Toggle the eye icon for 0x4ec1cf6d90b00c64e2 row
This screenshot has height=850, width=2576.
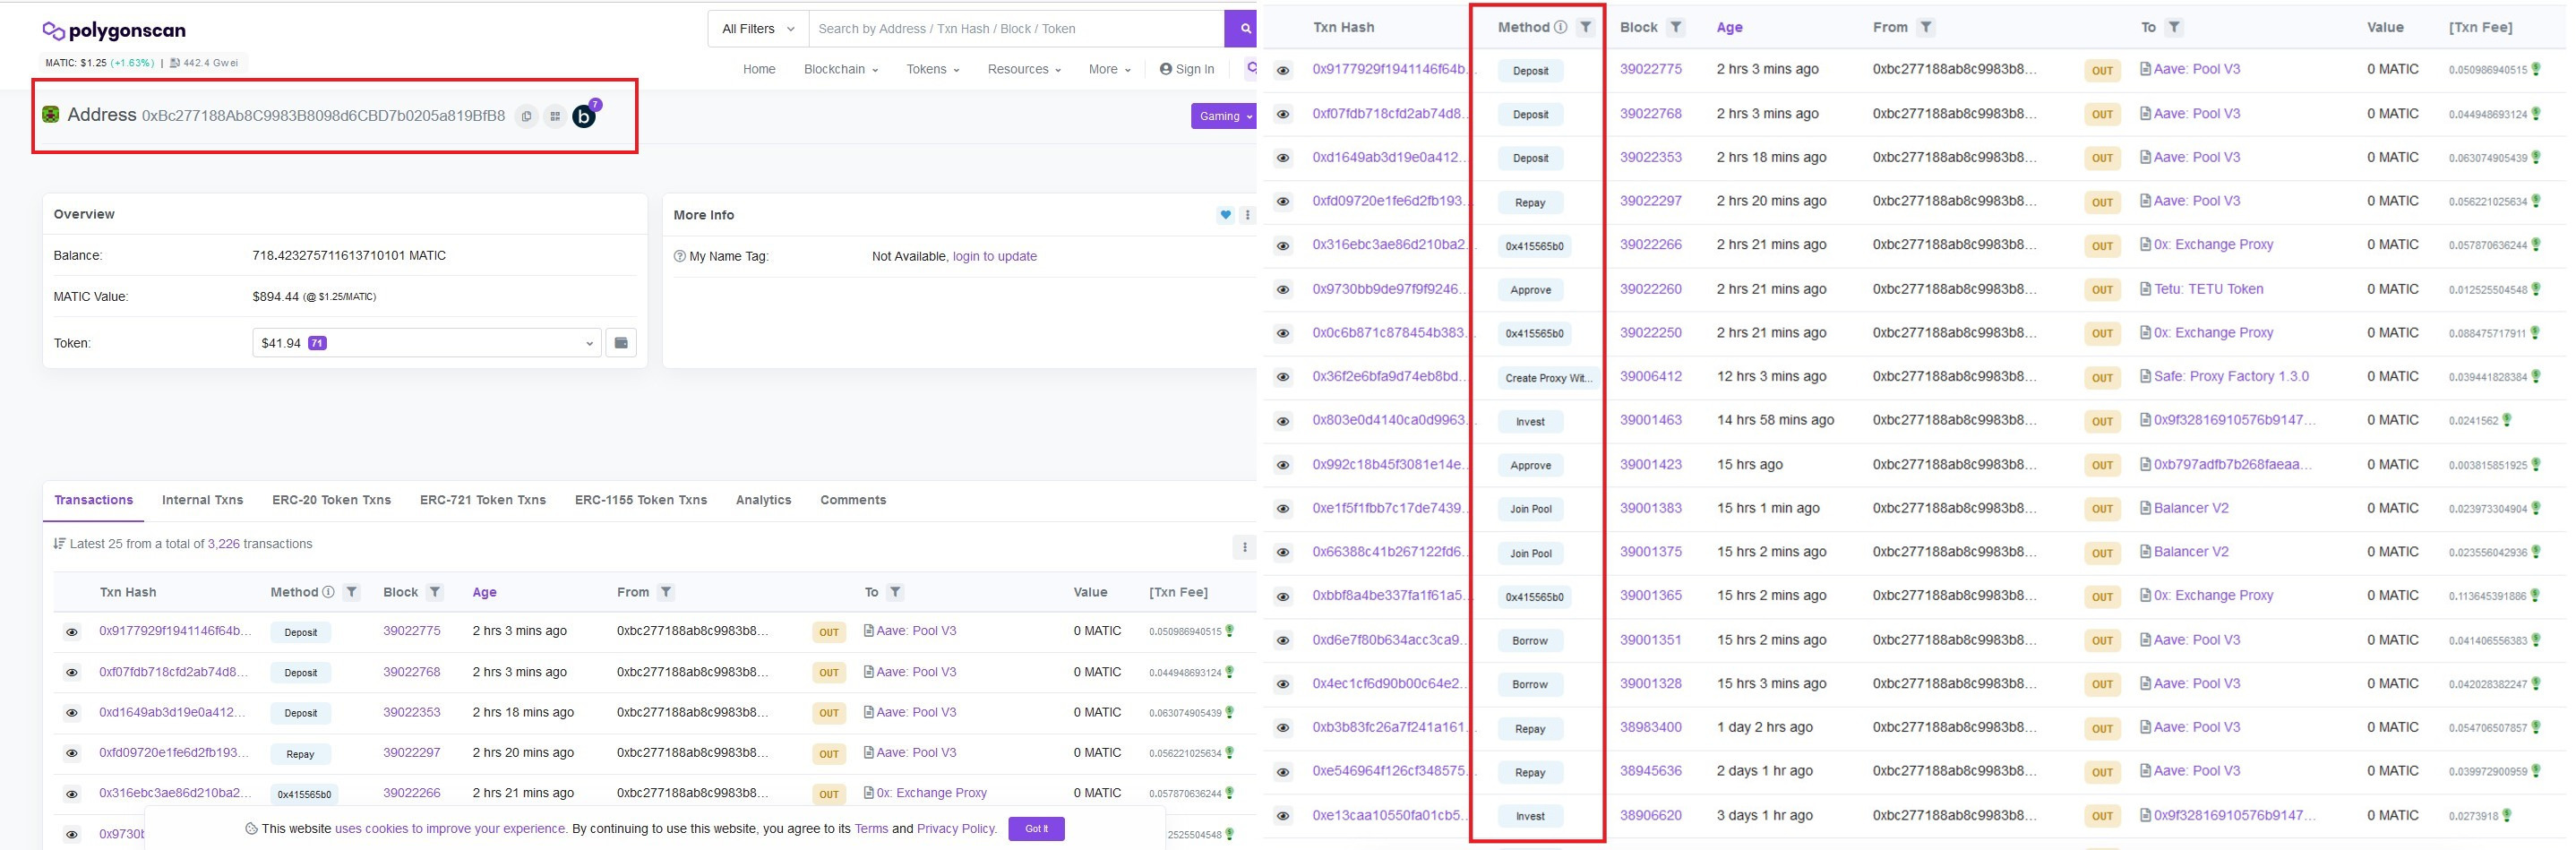1283,685
